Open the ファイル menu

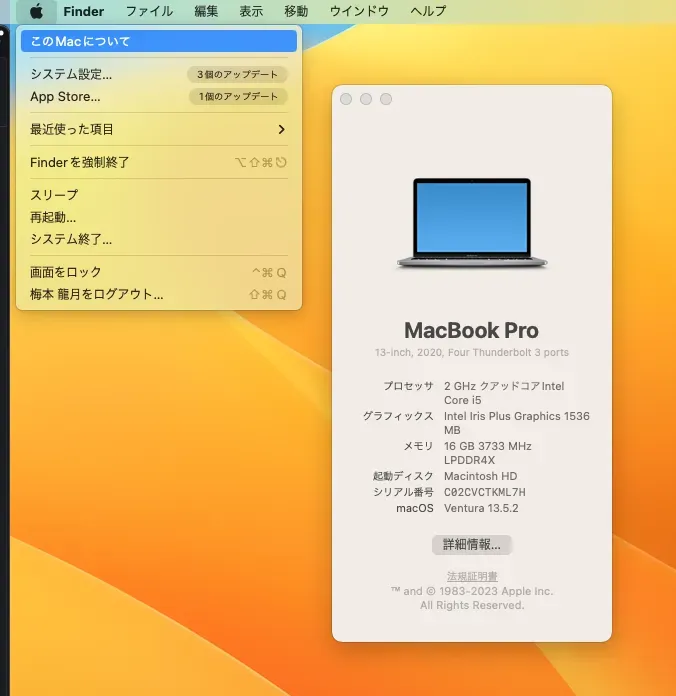149,11
